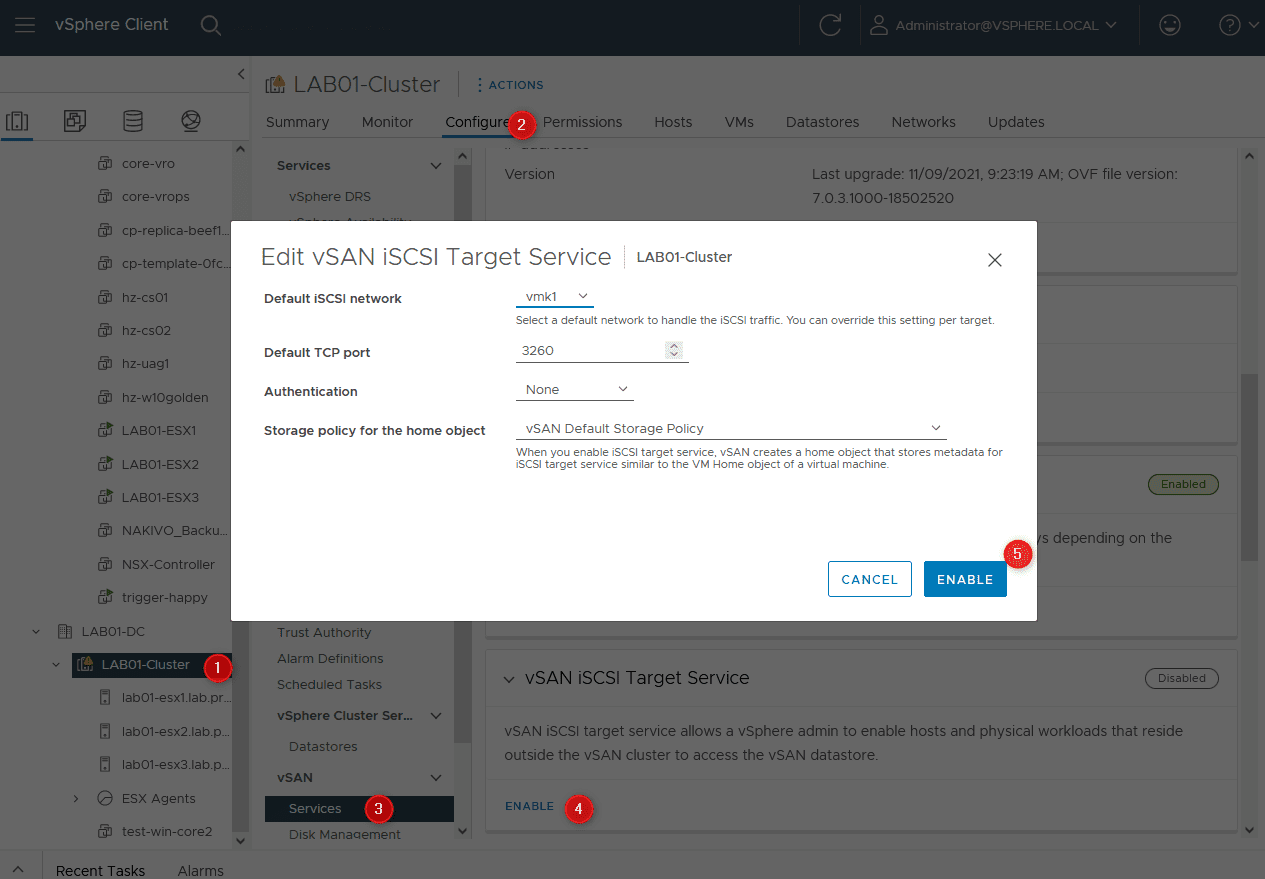The width and height of the screenshot is (1265, 879).
Task: Click the datacenter icon beside LAB01-DC
Action: 64,631
